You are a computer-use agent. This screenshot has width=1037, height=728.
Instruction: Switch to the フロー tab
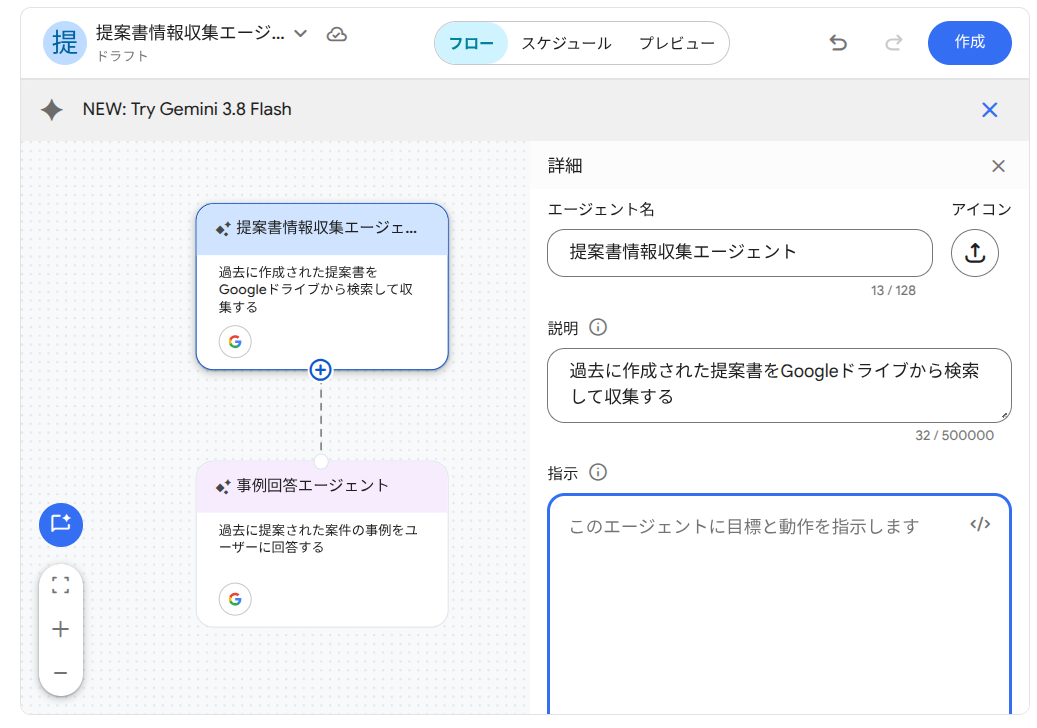pos(471,44)
